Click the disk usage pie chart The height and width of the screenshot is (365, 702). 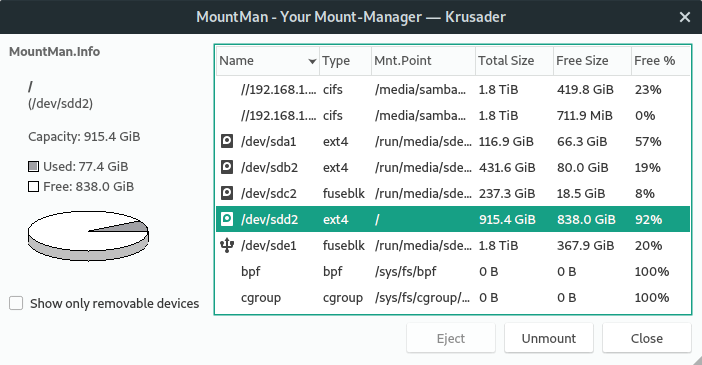(88, 236)
